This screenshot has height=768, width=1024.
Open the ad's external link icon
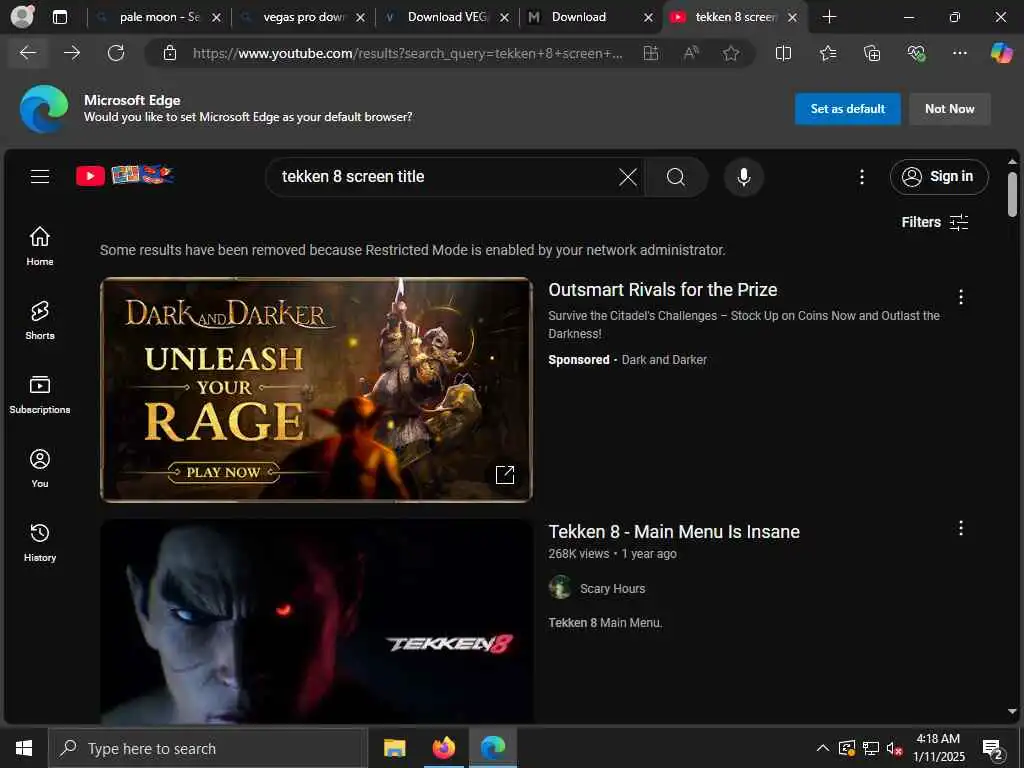505,475
